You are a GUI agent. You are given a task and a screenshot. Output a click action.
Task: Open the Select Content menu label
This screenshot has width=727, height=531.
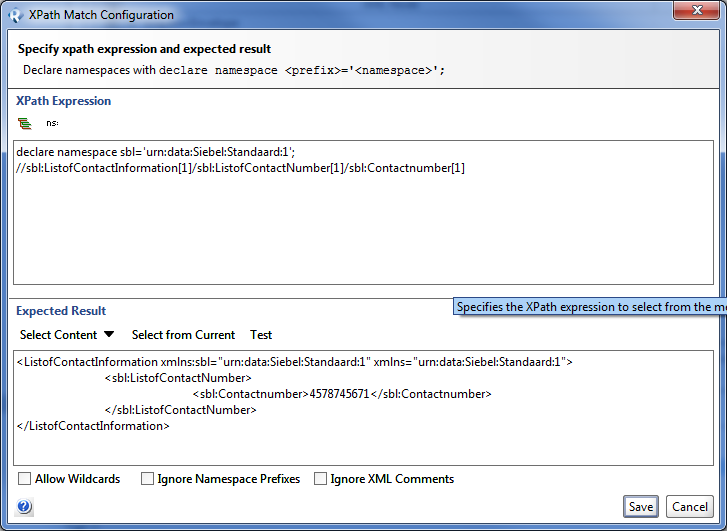click(x=58, y=335)
